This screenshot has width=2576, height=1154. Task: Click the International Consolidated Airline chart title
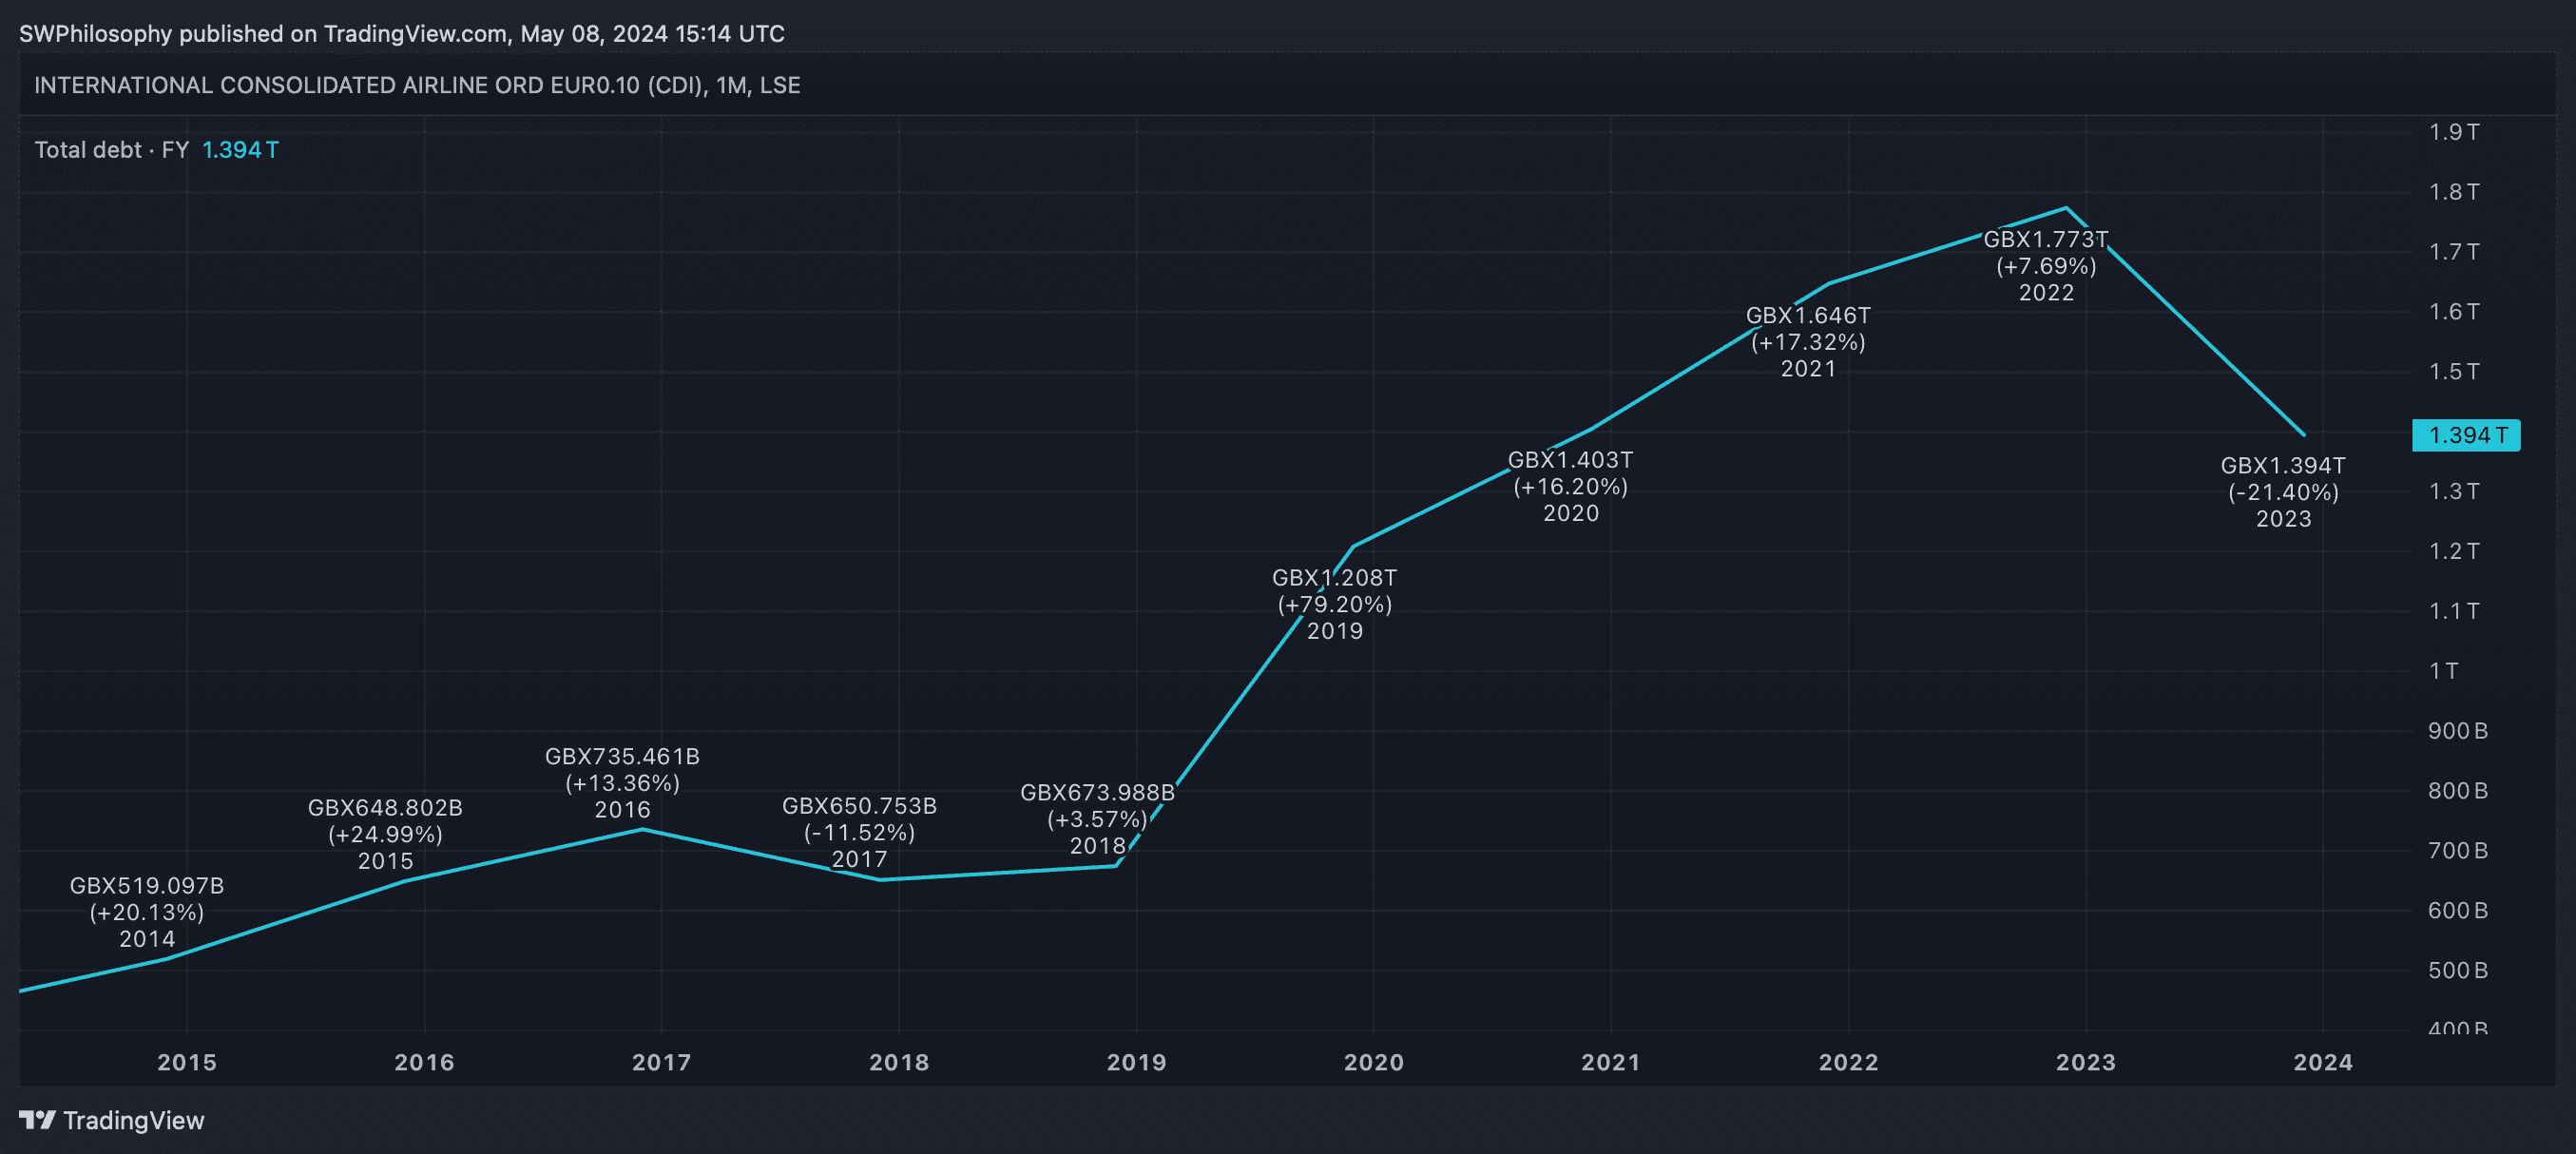417,85
